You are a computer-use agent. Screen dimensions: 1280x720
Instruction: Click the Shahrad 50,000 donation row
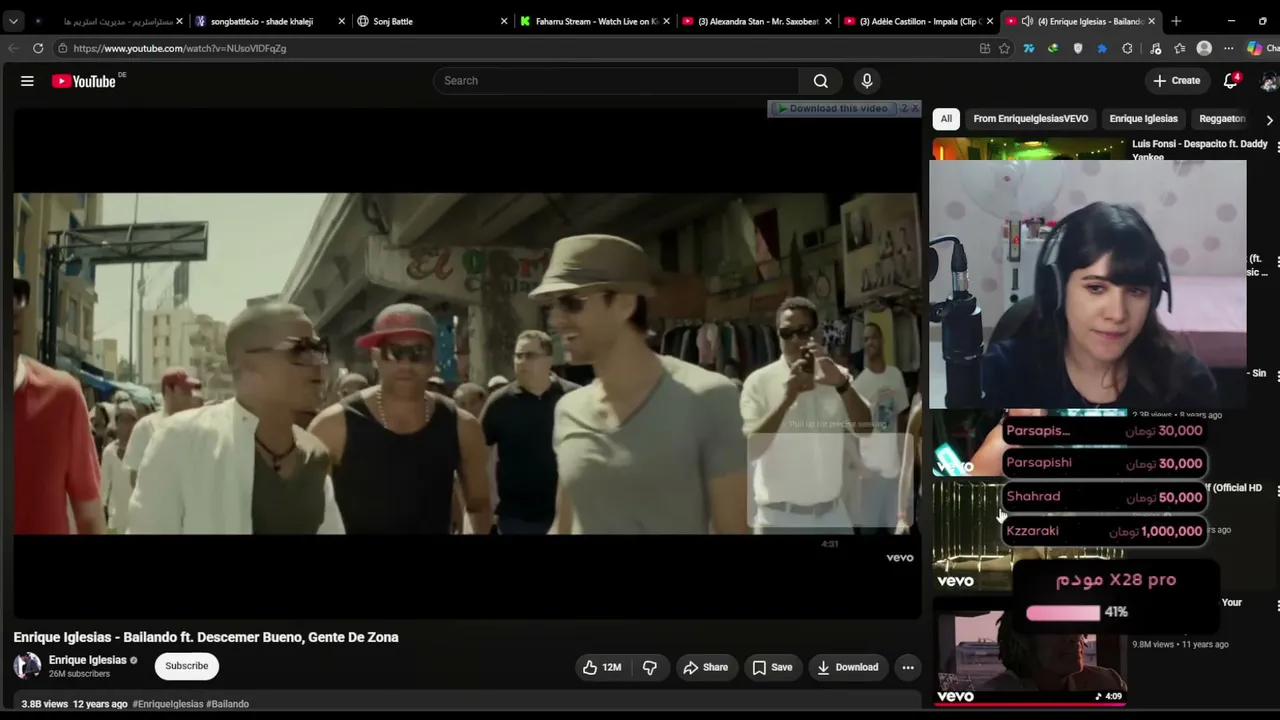pos(1104,497)
